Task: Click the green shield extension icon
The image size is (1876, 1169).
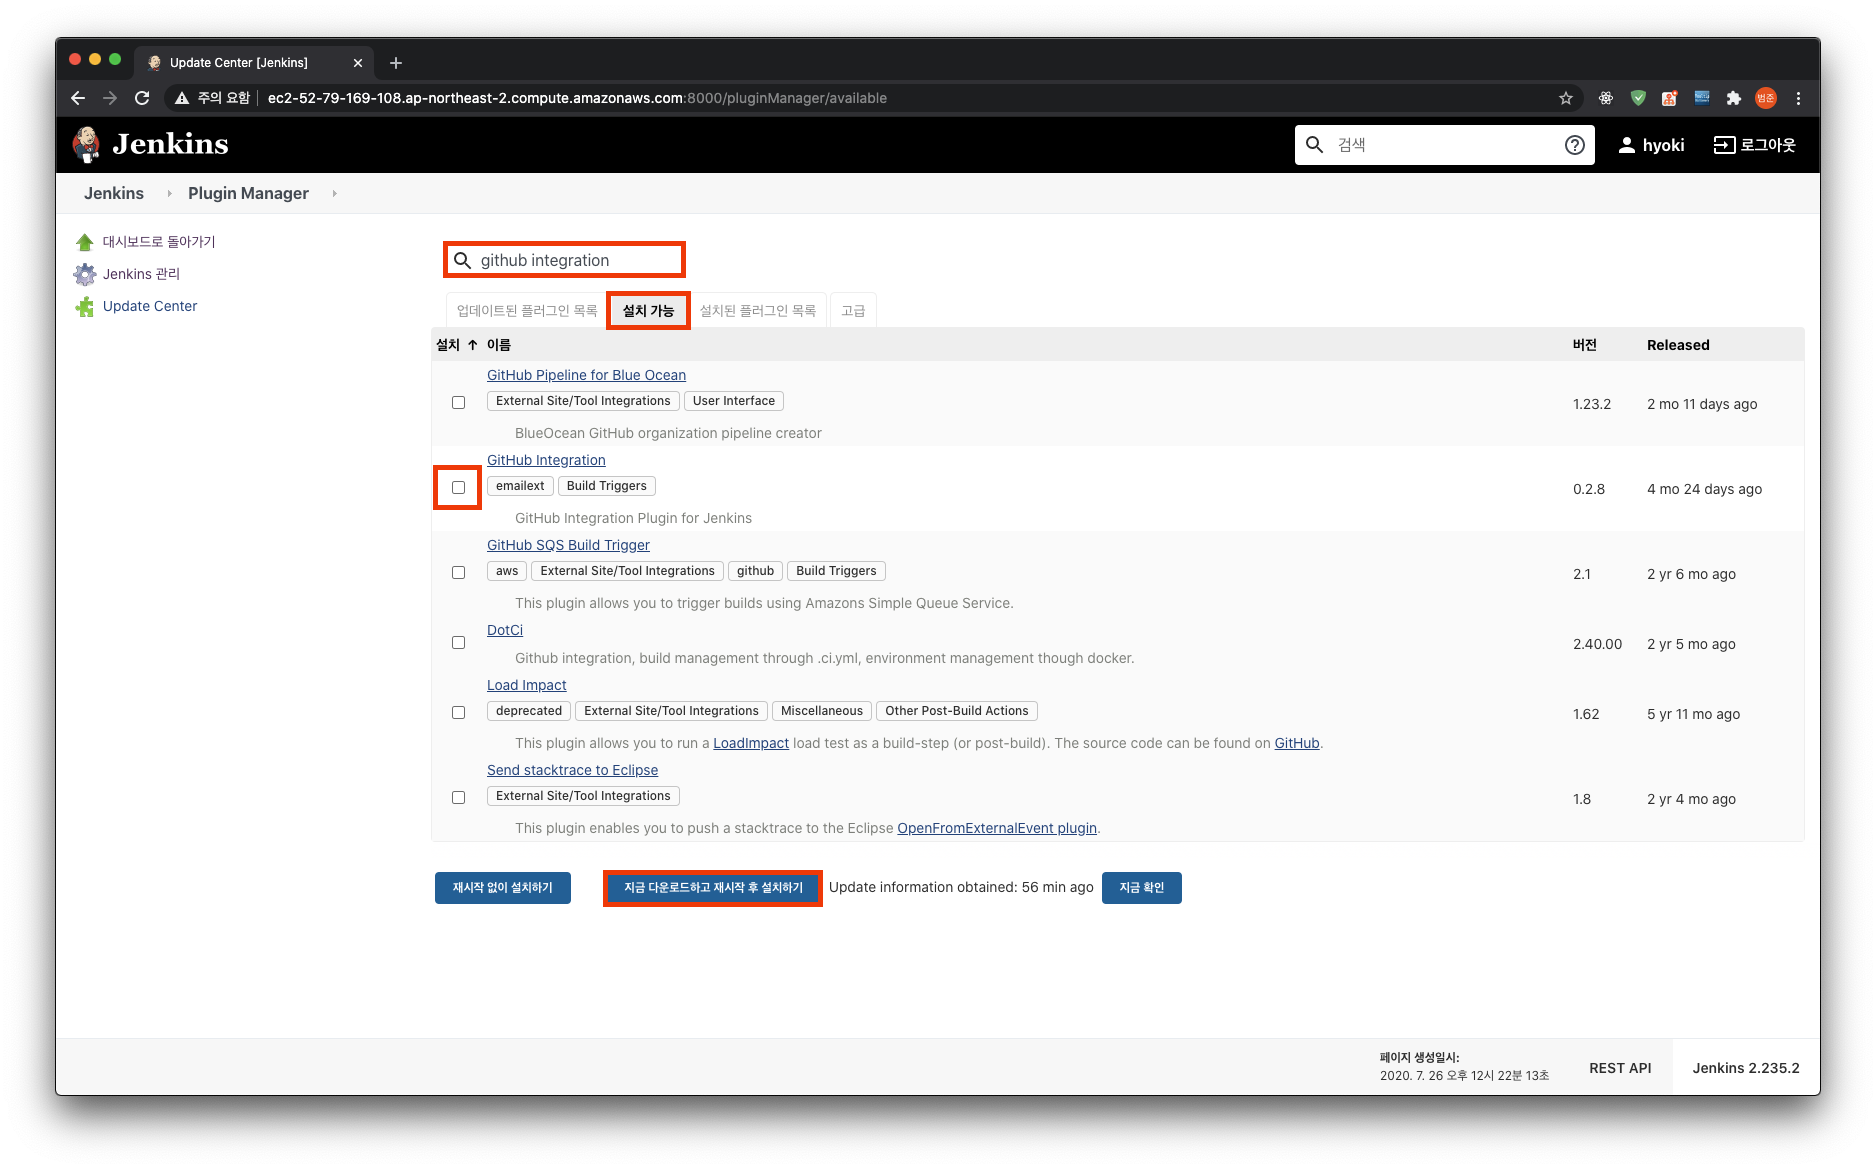Action: [1638, 98]
